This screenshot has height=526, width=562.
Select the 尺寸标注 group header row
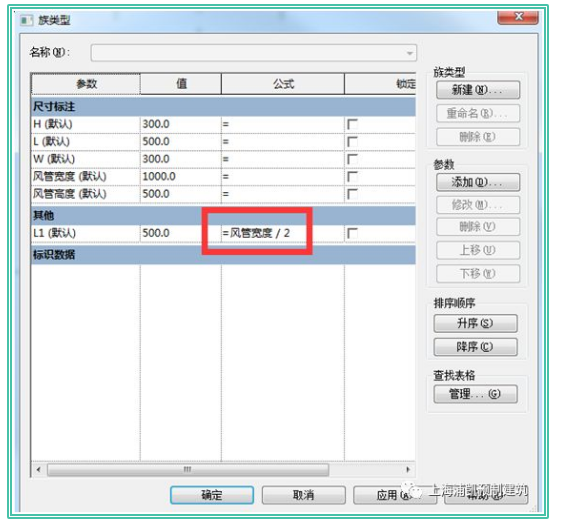point(224,106)
